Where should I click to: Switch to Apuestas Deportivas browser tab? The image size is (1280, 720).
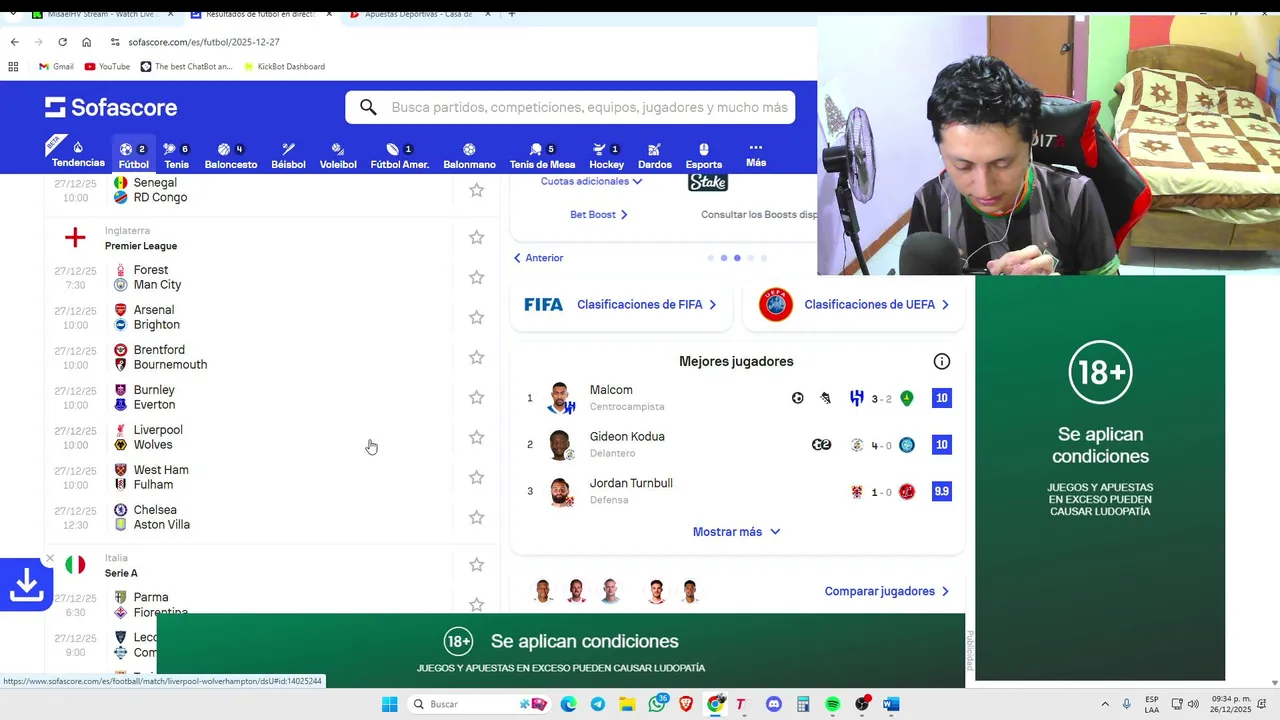coord(420,14)
